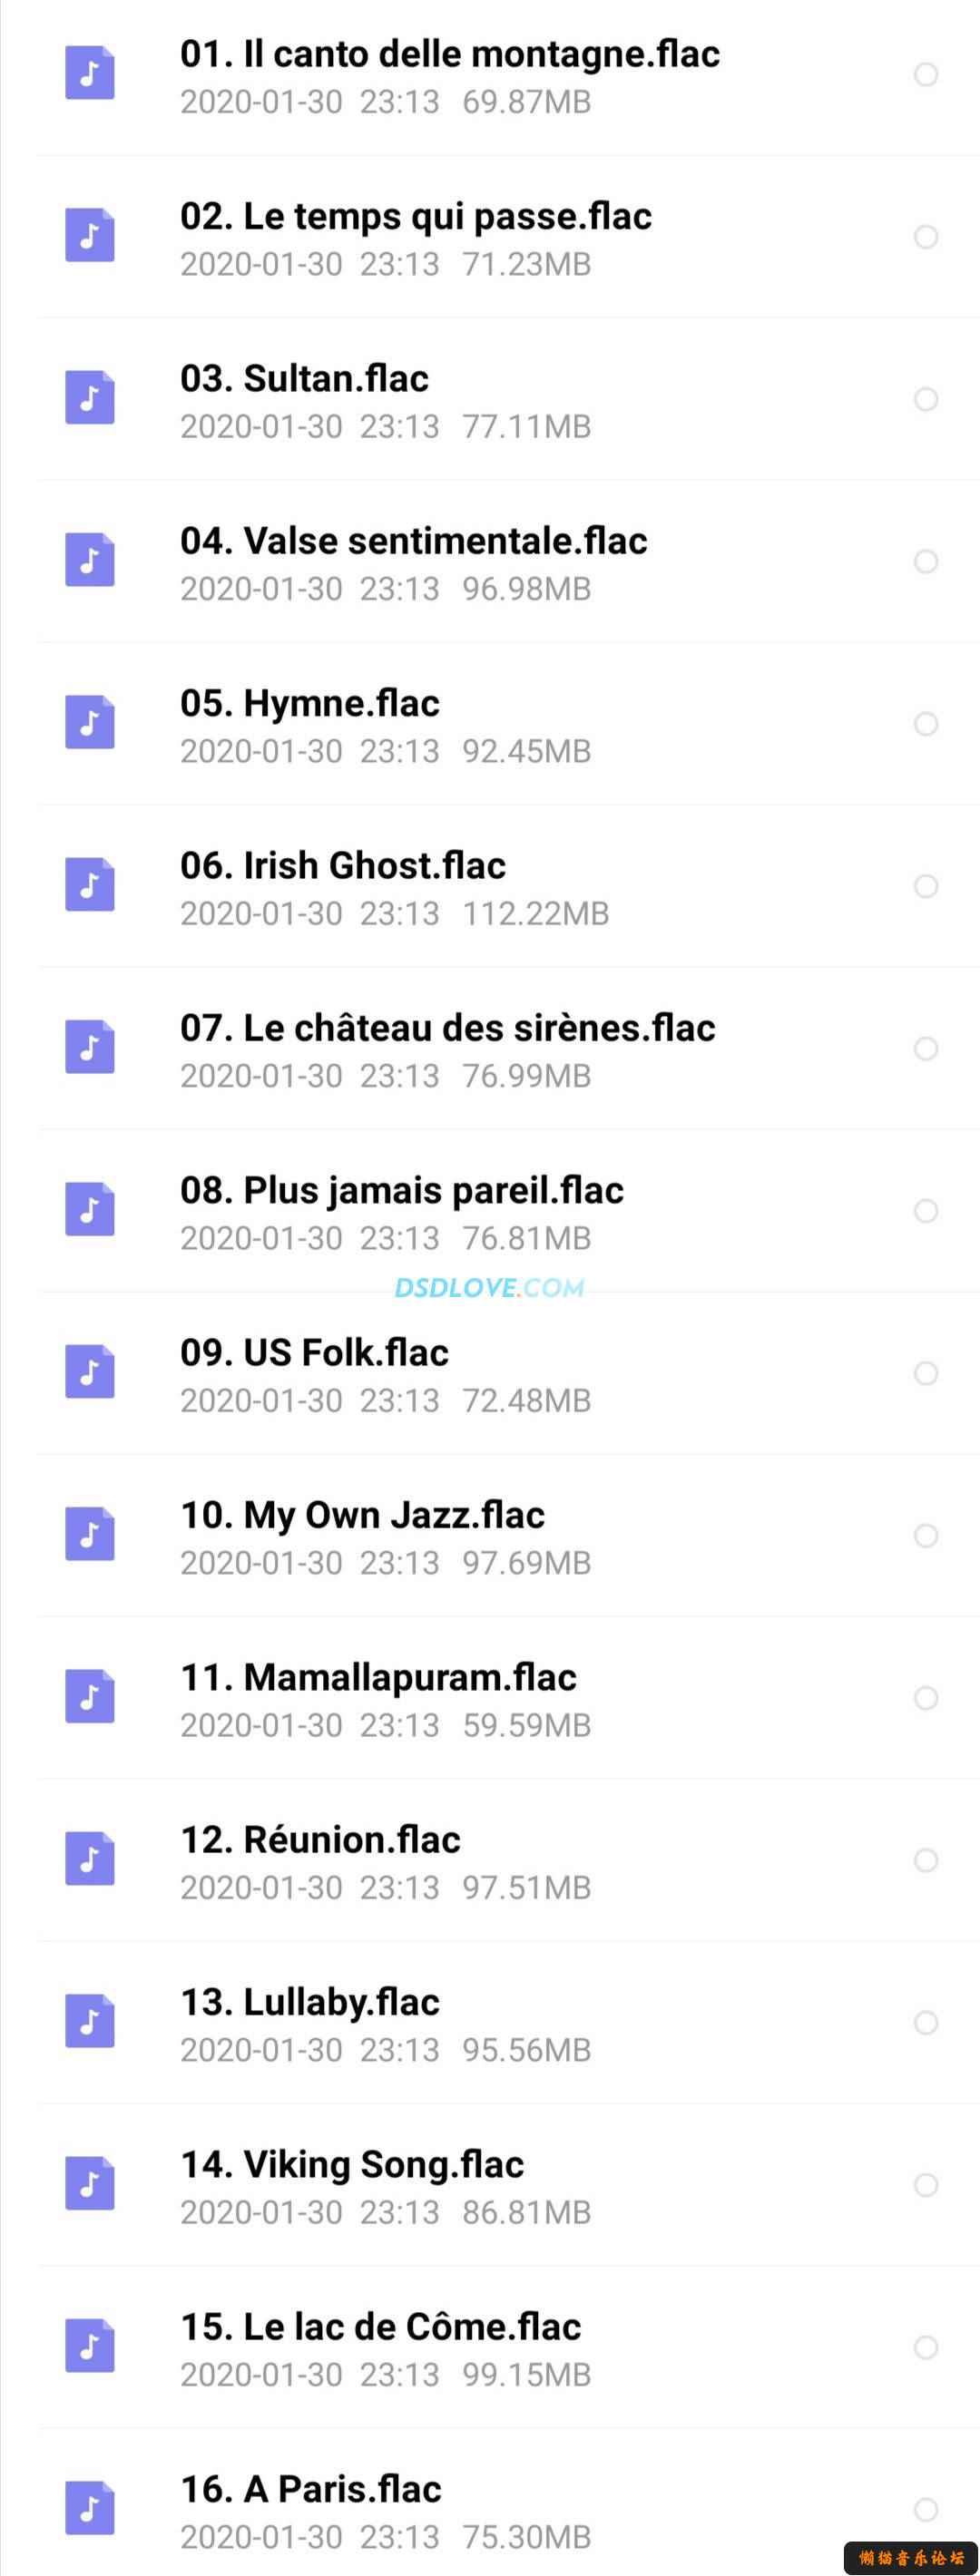Tick the selection circle for My Own Jazz

click(926, 1535)
